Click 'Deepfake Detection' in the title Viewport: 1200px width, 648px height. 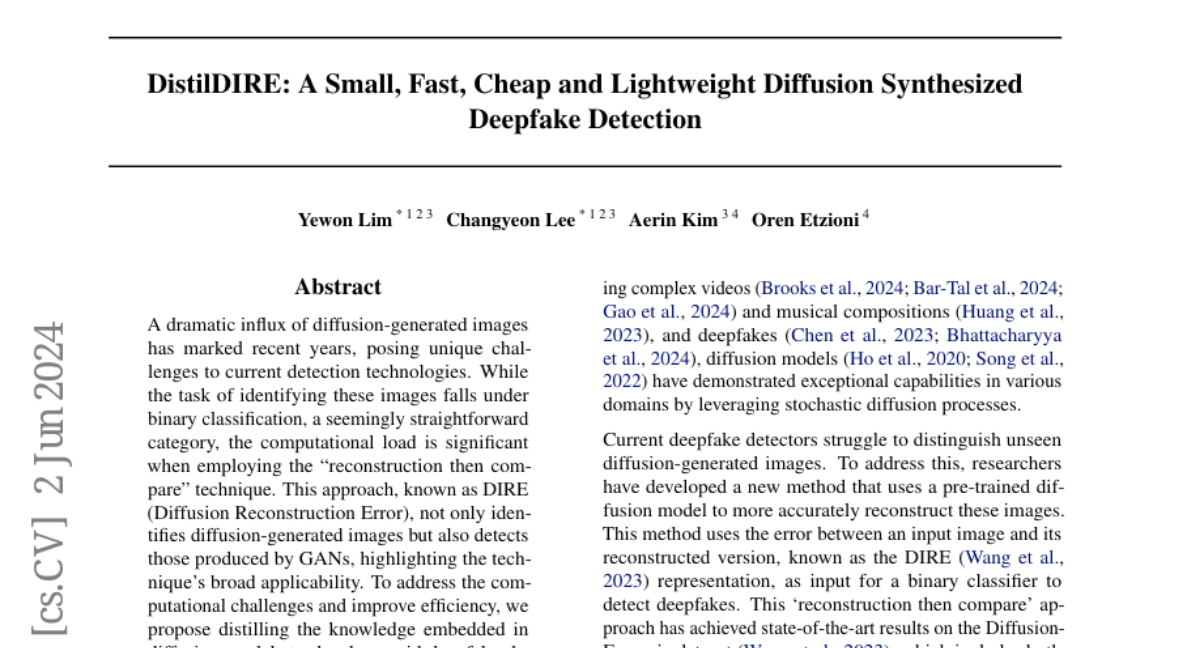(x=584, y=120)
